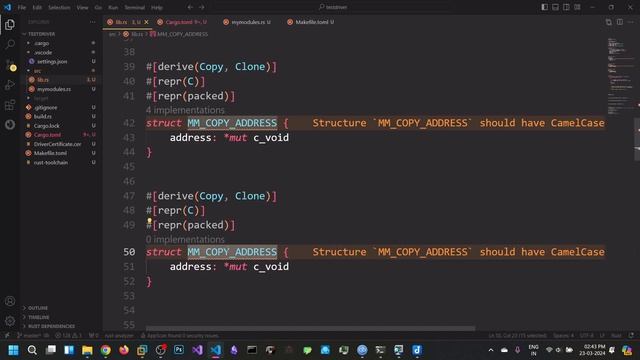Viewport: 640px width, 360px height.
Task: Click the command center search field
Action: click(x=333, y=7)
